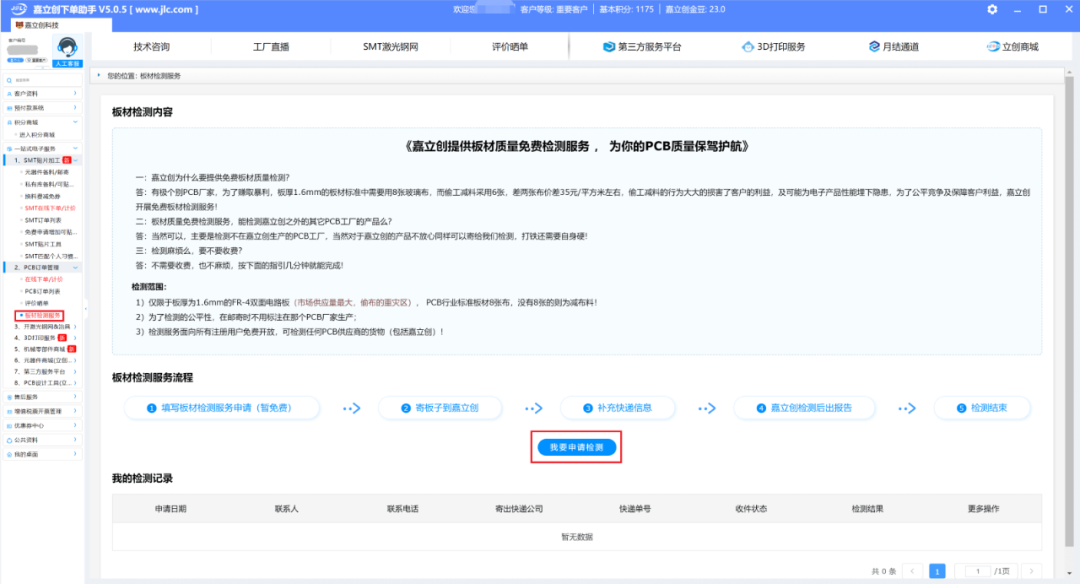Image resolution: width=1080 pixels, height=584 pixels.
Task: Go to the previous page of records
Action: pos(913,571)
